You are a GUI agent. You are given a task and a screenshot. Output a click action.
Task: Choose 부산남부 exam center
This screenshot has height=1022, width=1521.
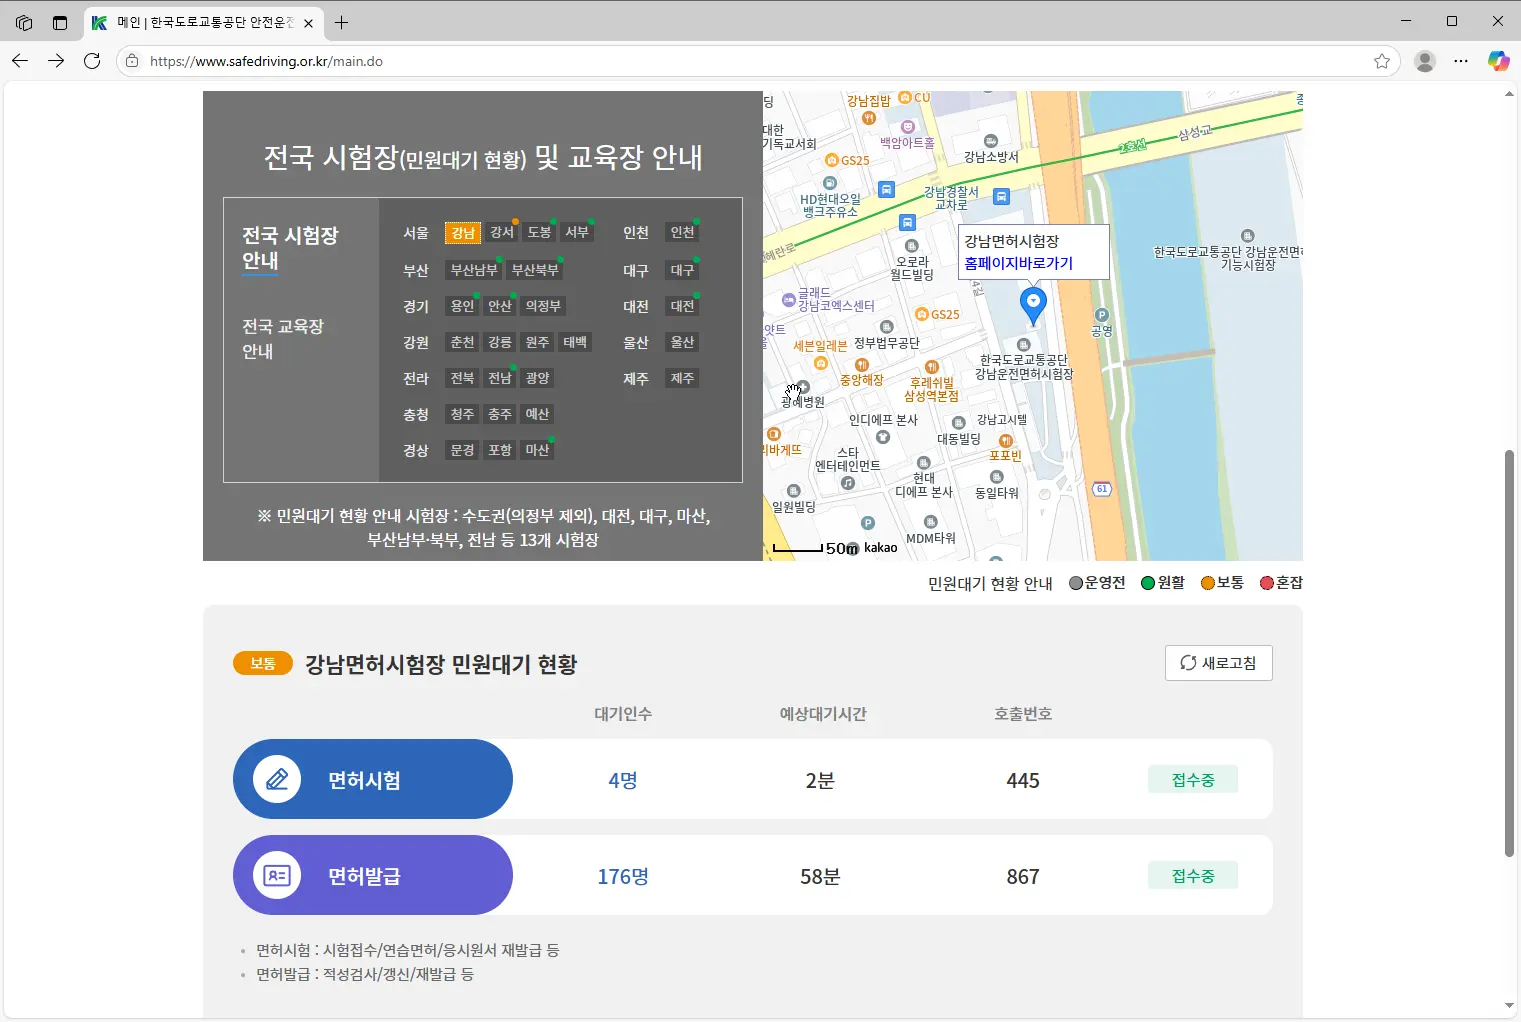473,269
